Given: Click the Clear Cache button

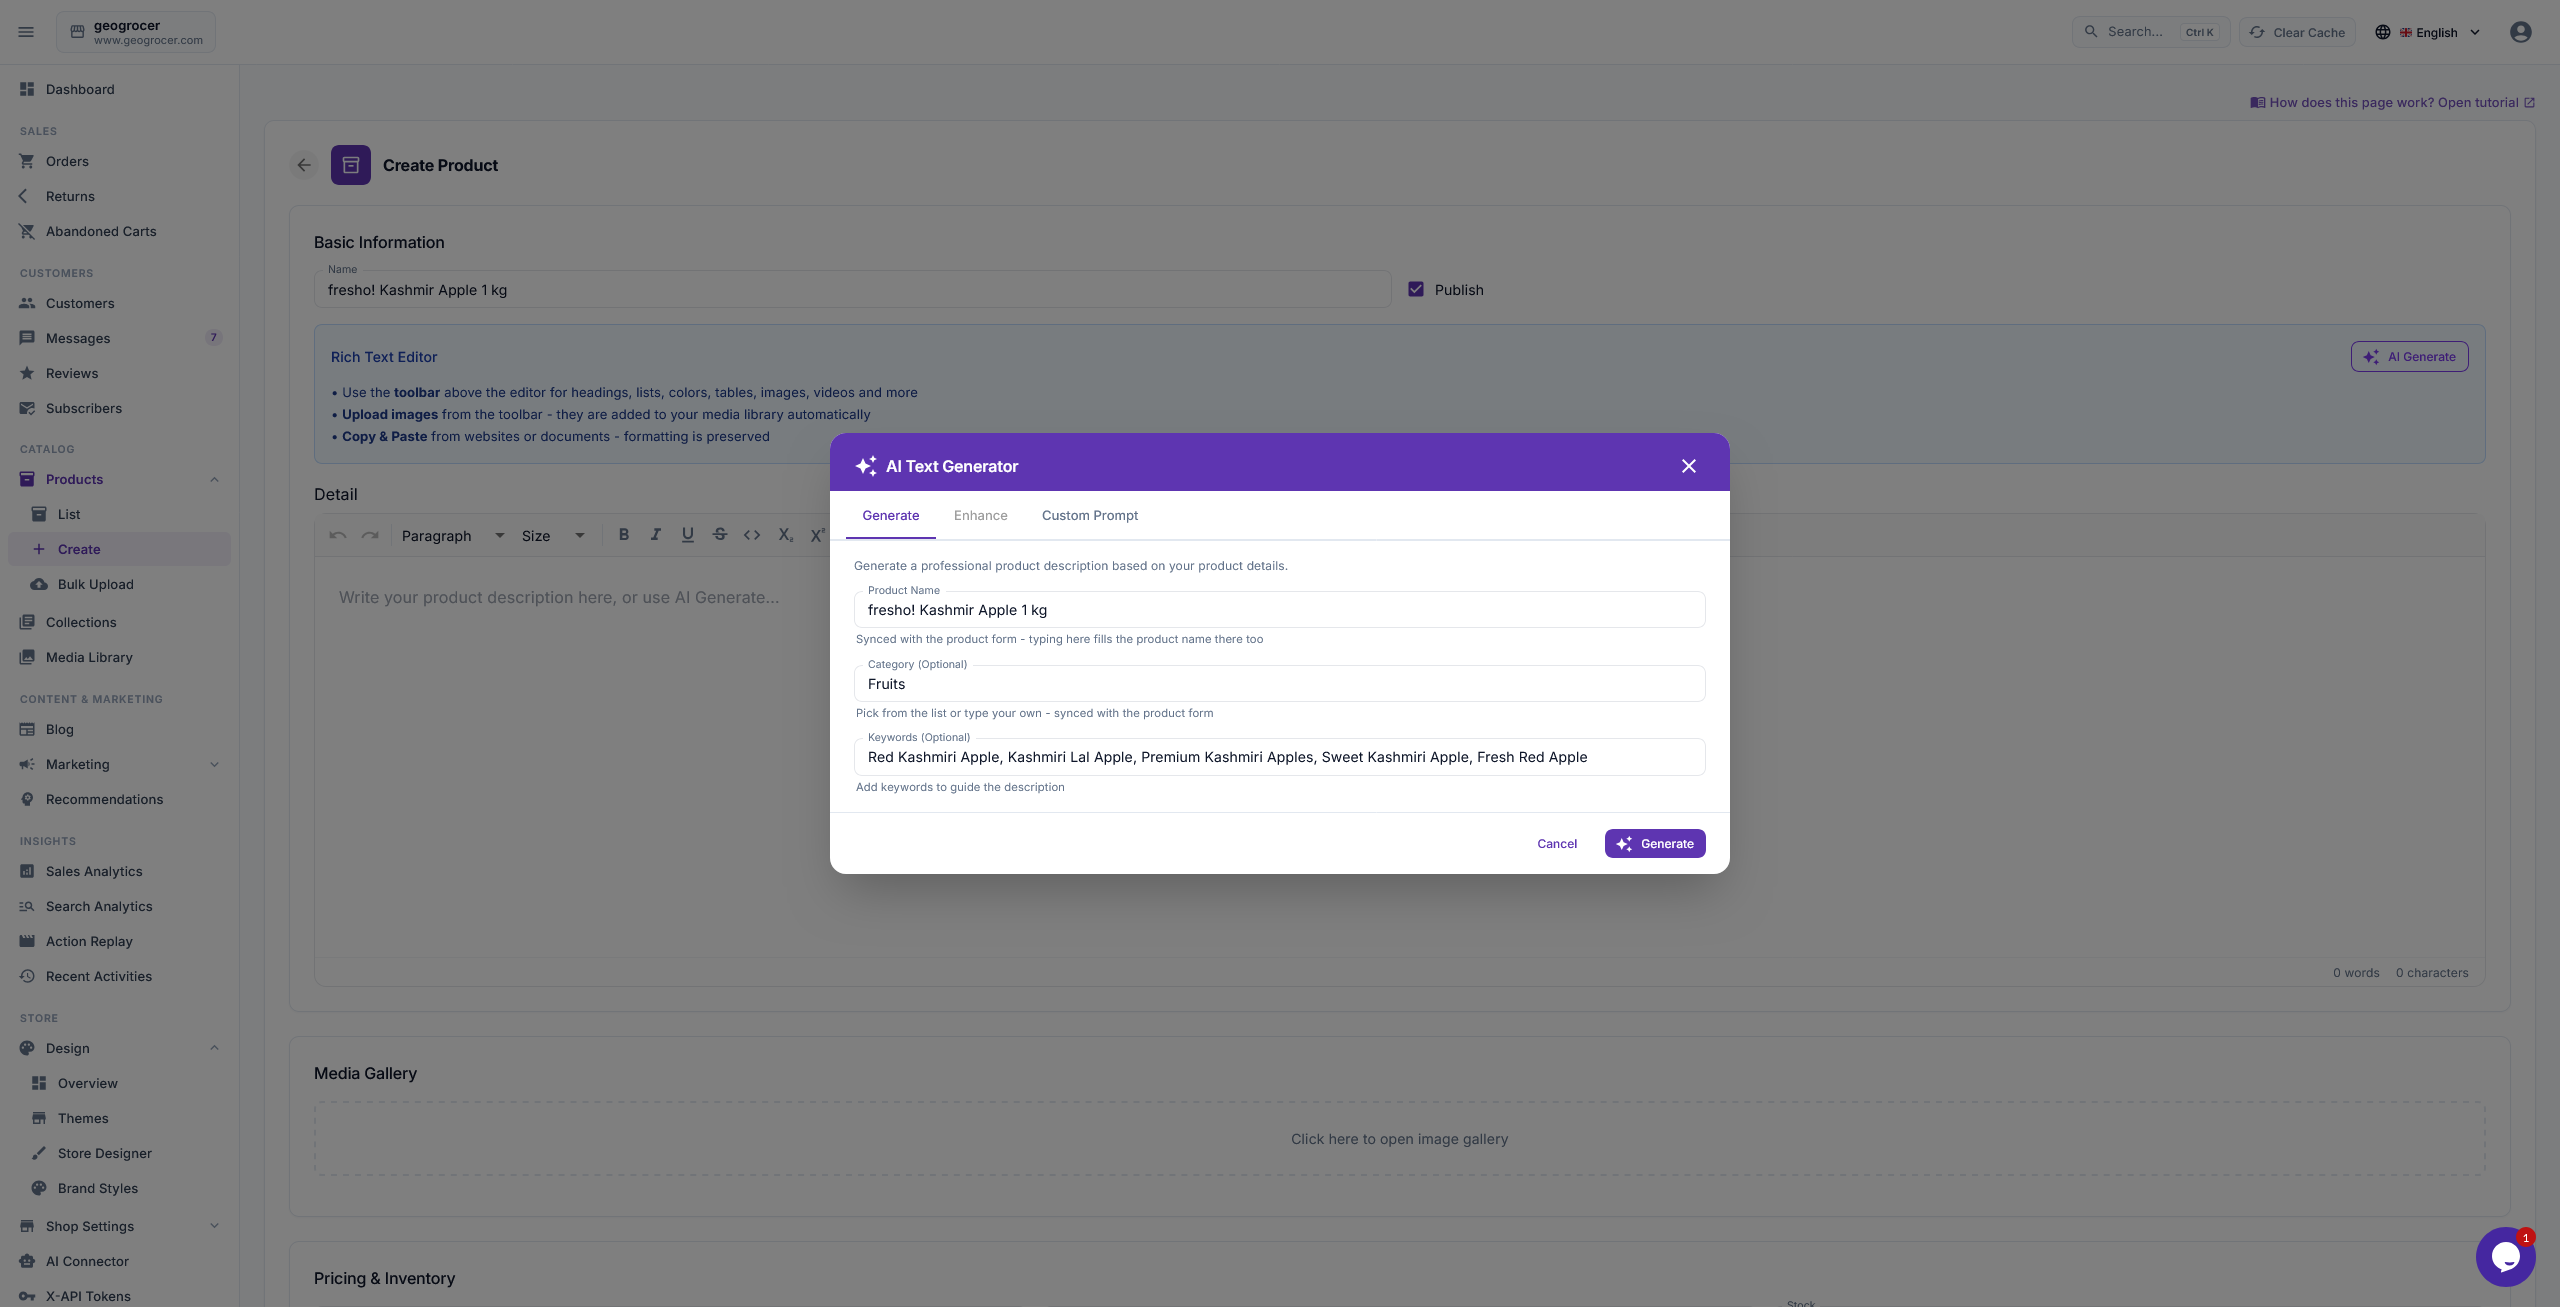Looking at the screenshot, I should [2297, 32].
